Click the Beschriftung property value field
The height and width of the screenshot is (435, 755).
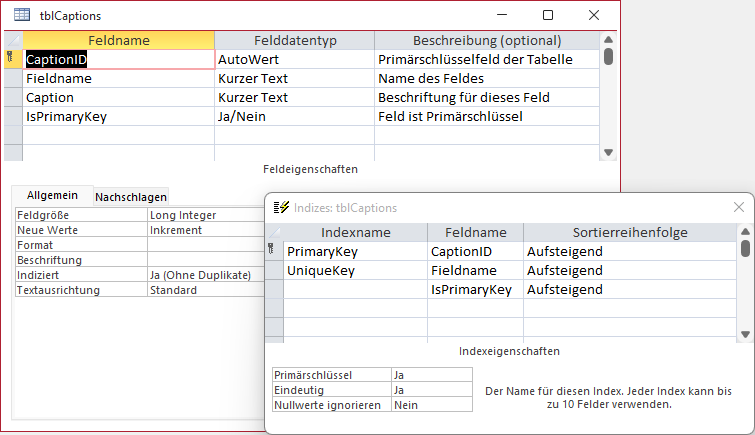click(206, 260)
